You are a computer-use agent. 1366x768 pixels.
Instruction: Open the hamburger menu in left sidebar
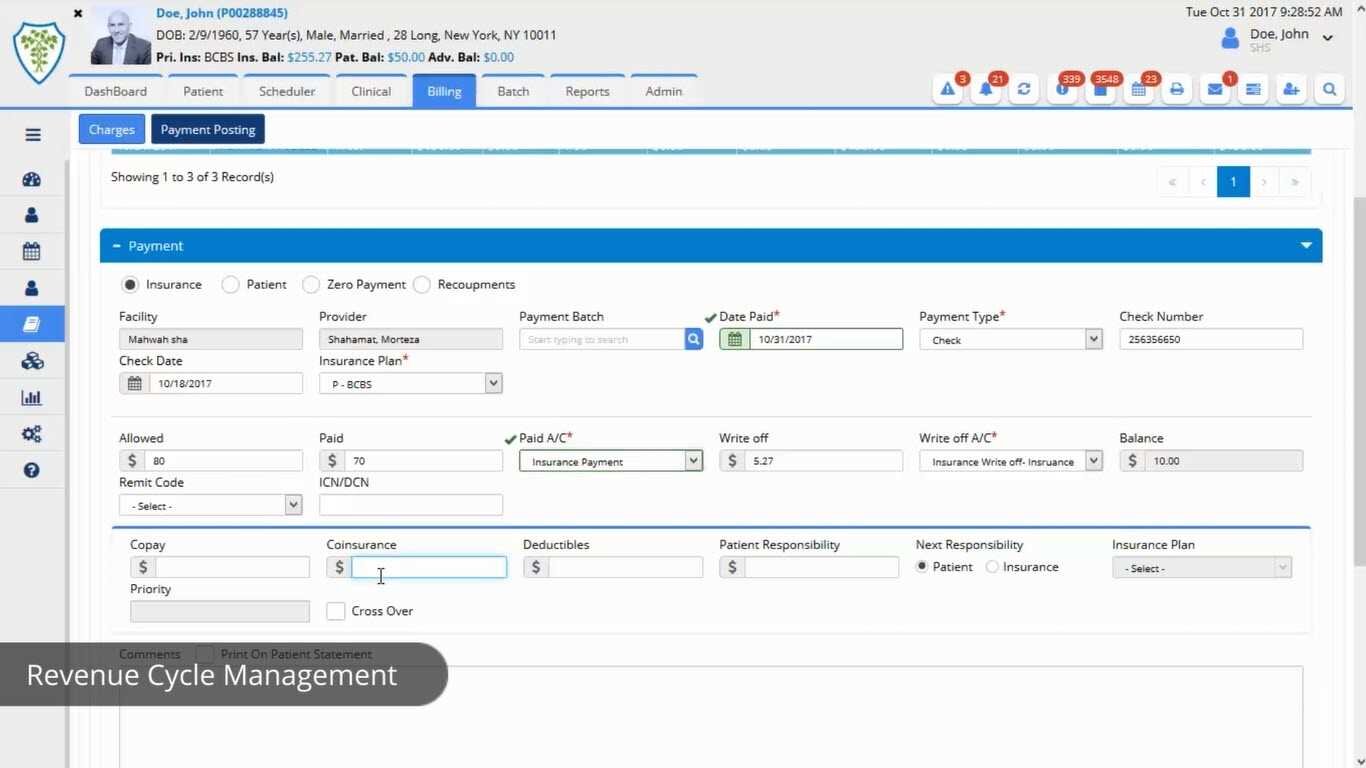[32, 135]
